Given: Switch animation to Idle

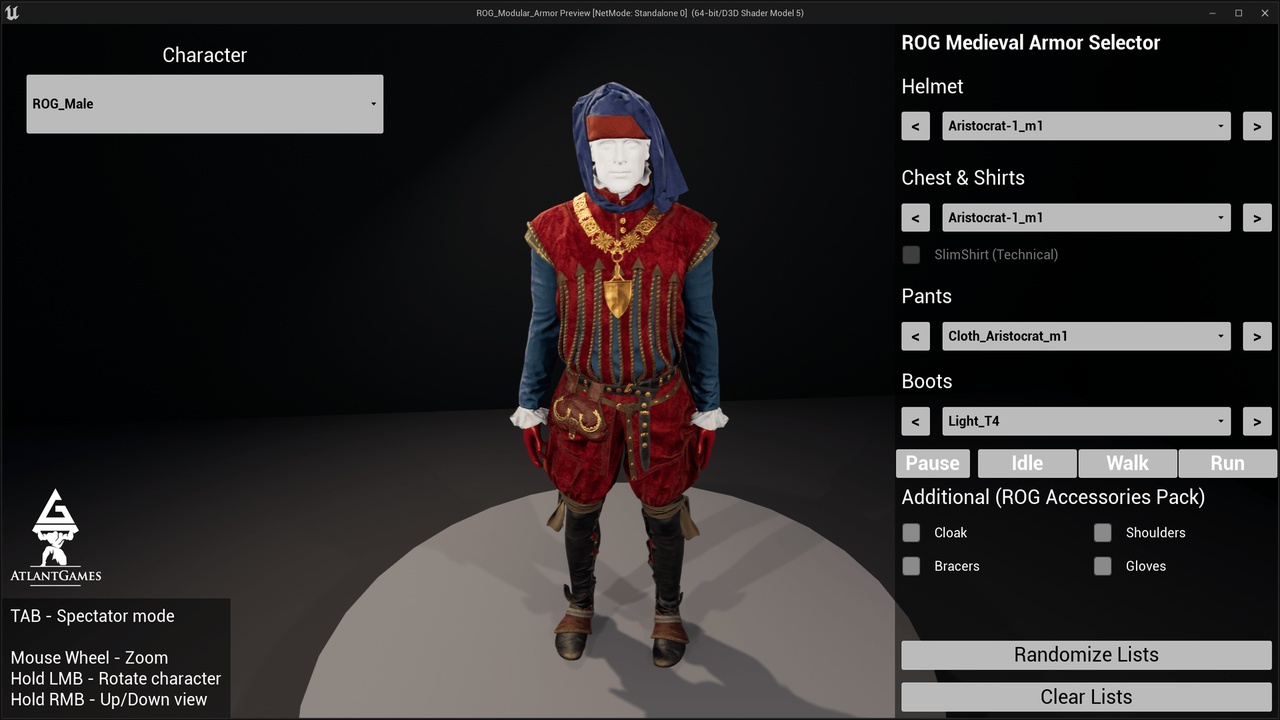Looking at the screenshot, I should pyautogui.click(x=1027, y=463).
